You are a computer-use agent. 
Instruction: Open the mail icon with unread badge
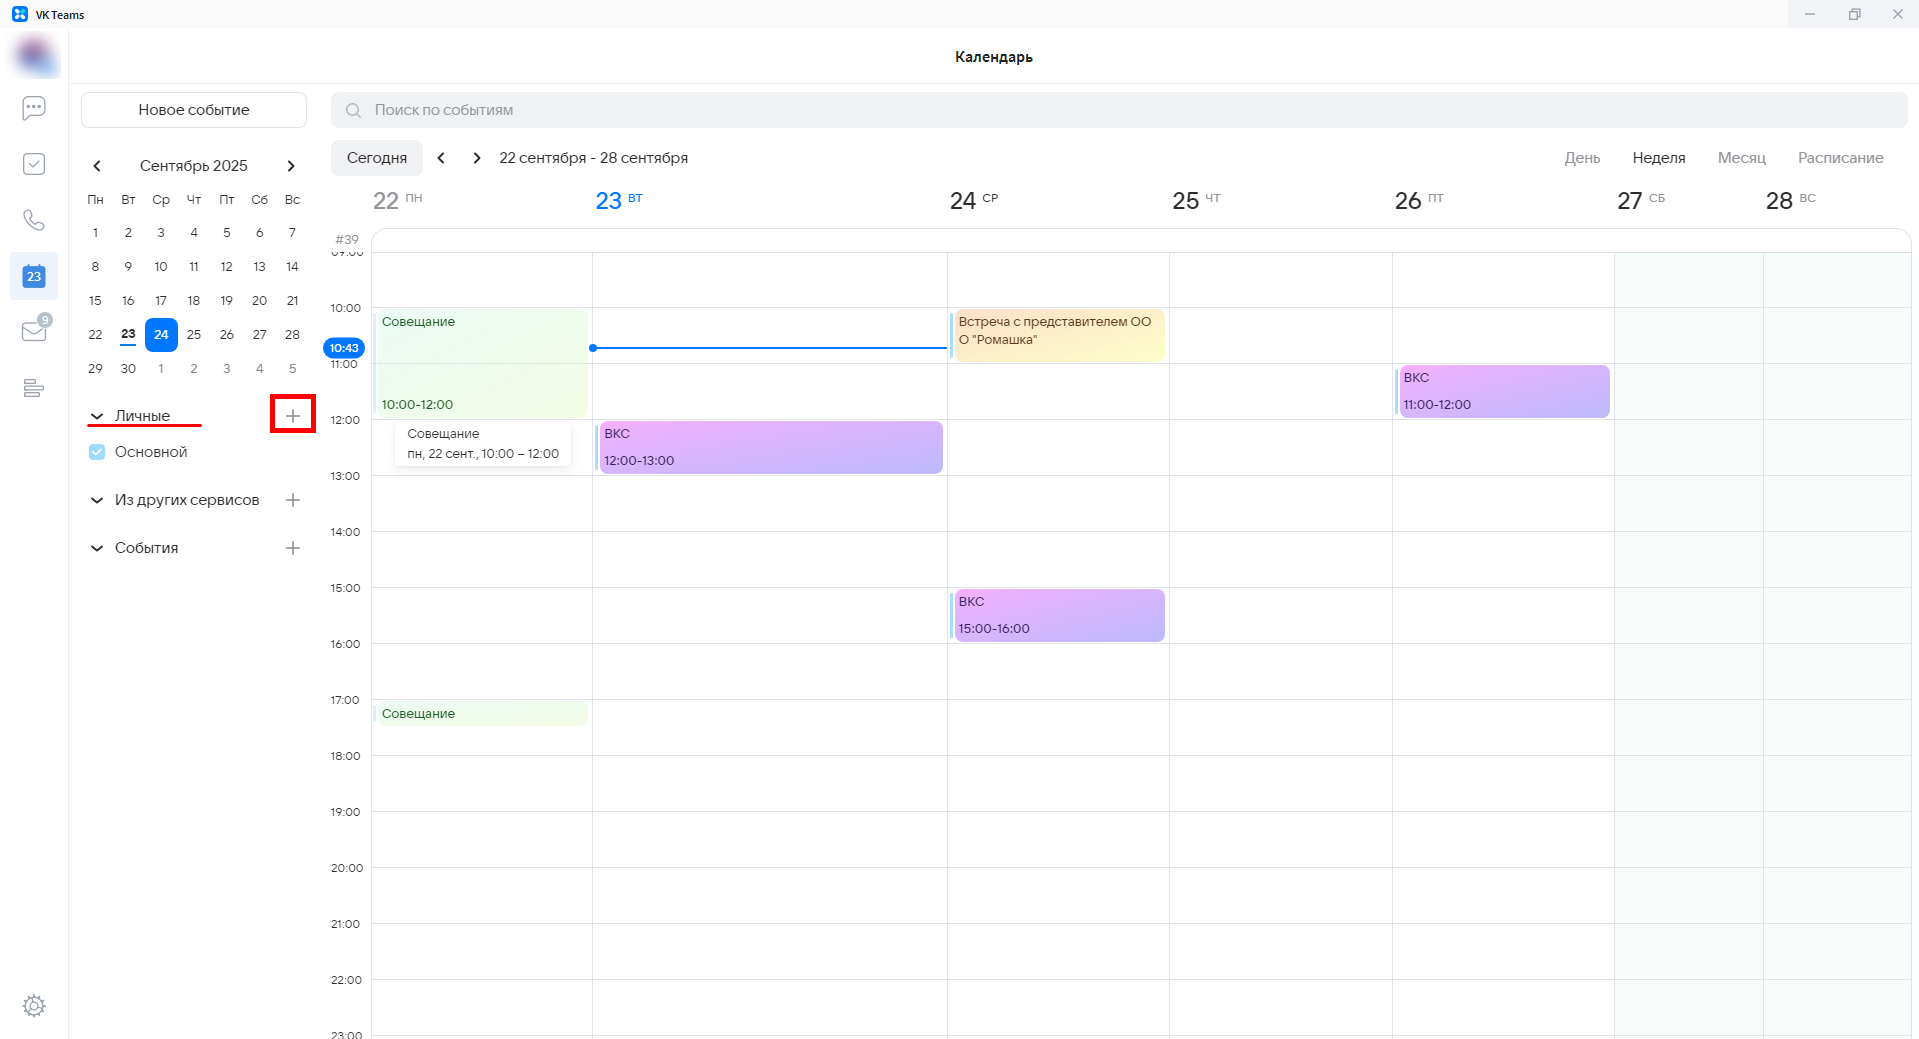pyautogui.click(x=34, y=331)
